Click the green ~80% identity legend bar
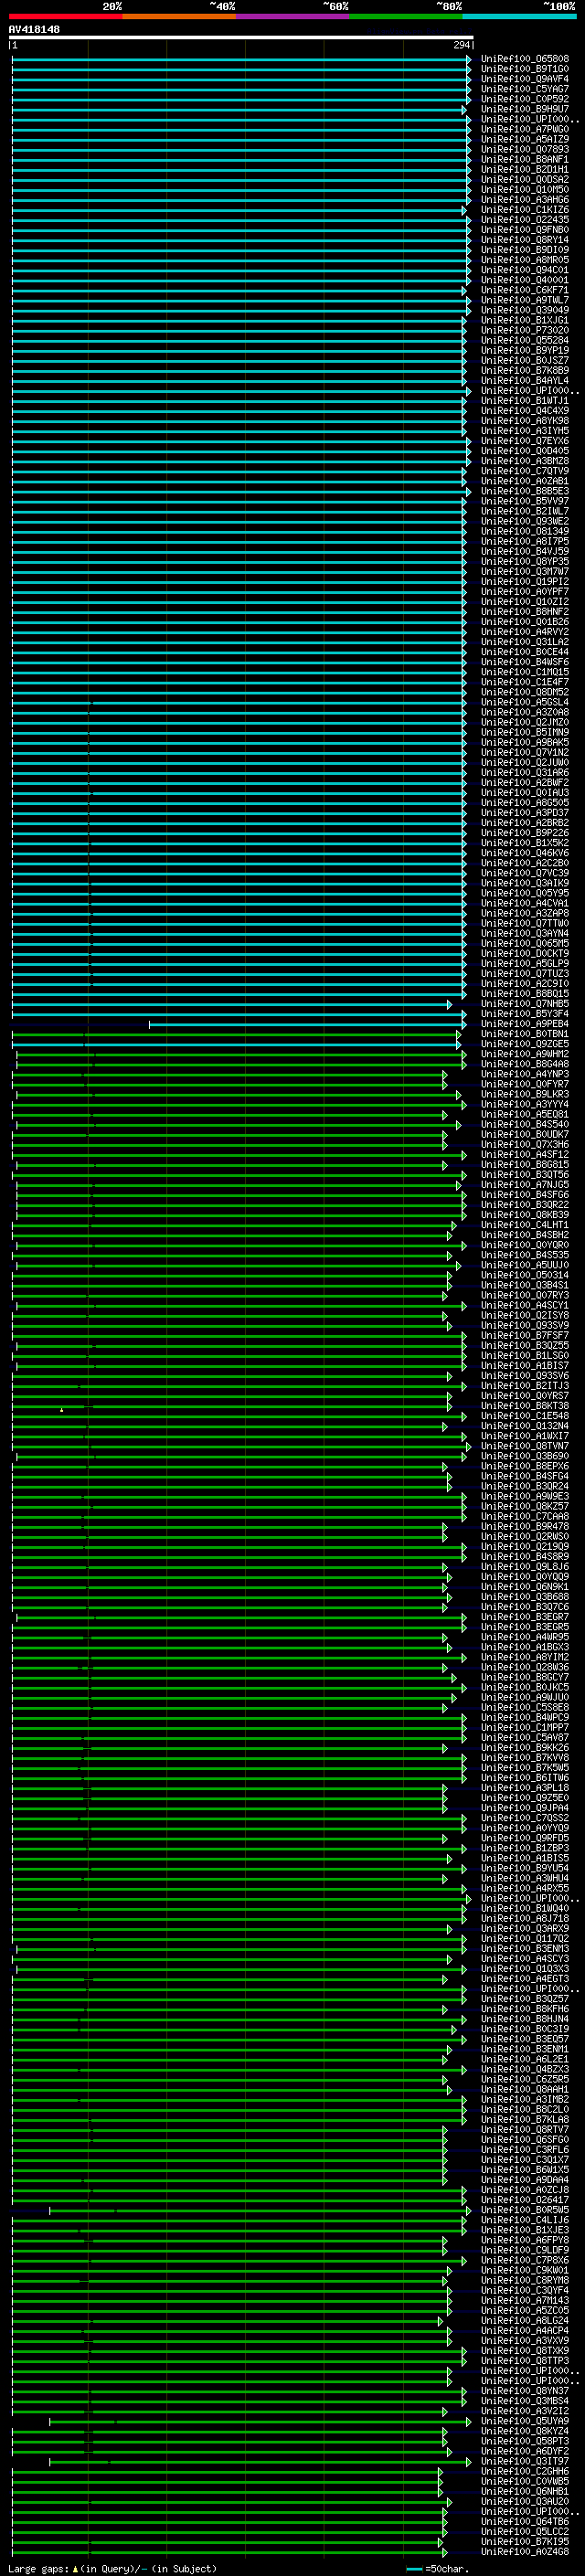The height and width of the screenshot is (2576, 585). [x=405, y=16]
